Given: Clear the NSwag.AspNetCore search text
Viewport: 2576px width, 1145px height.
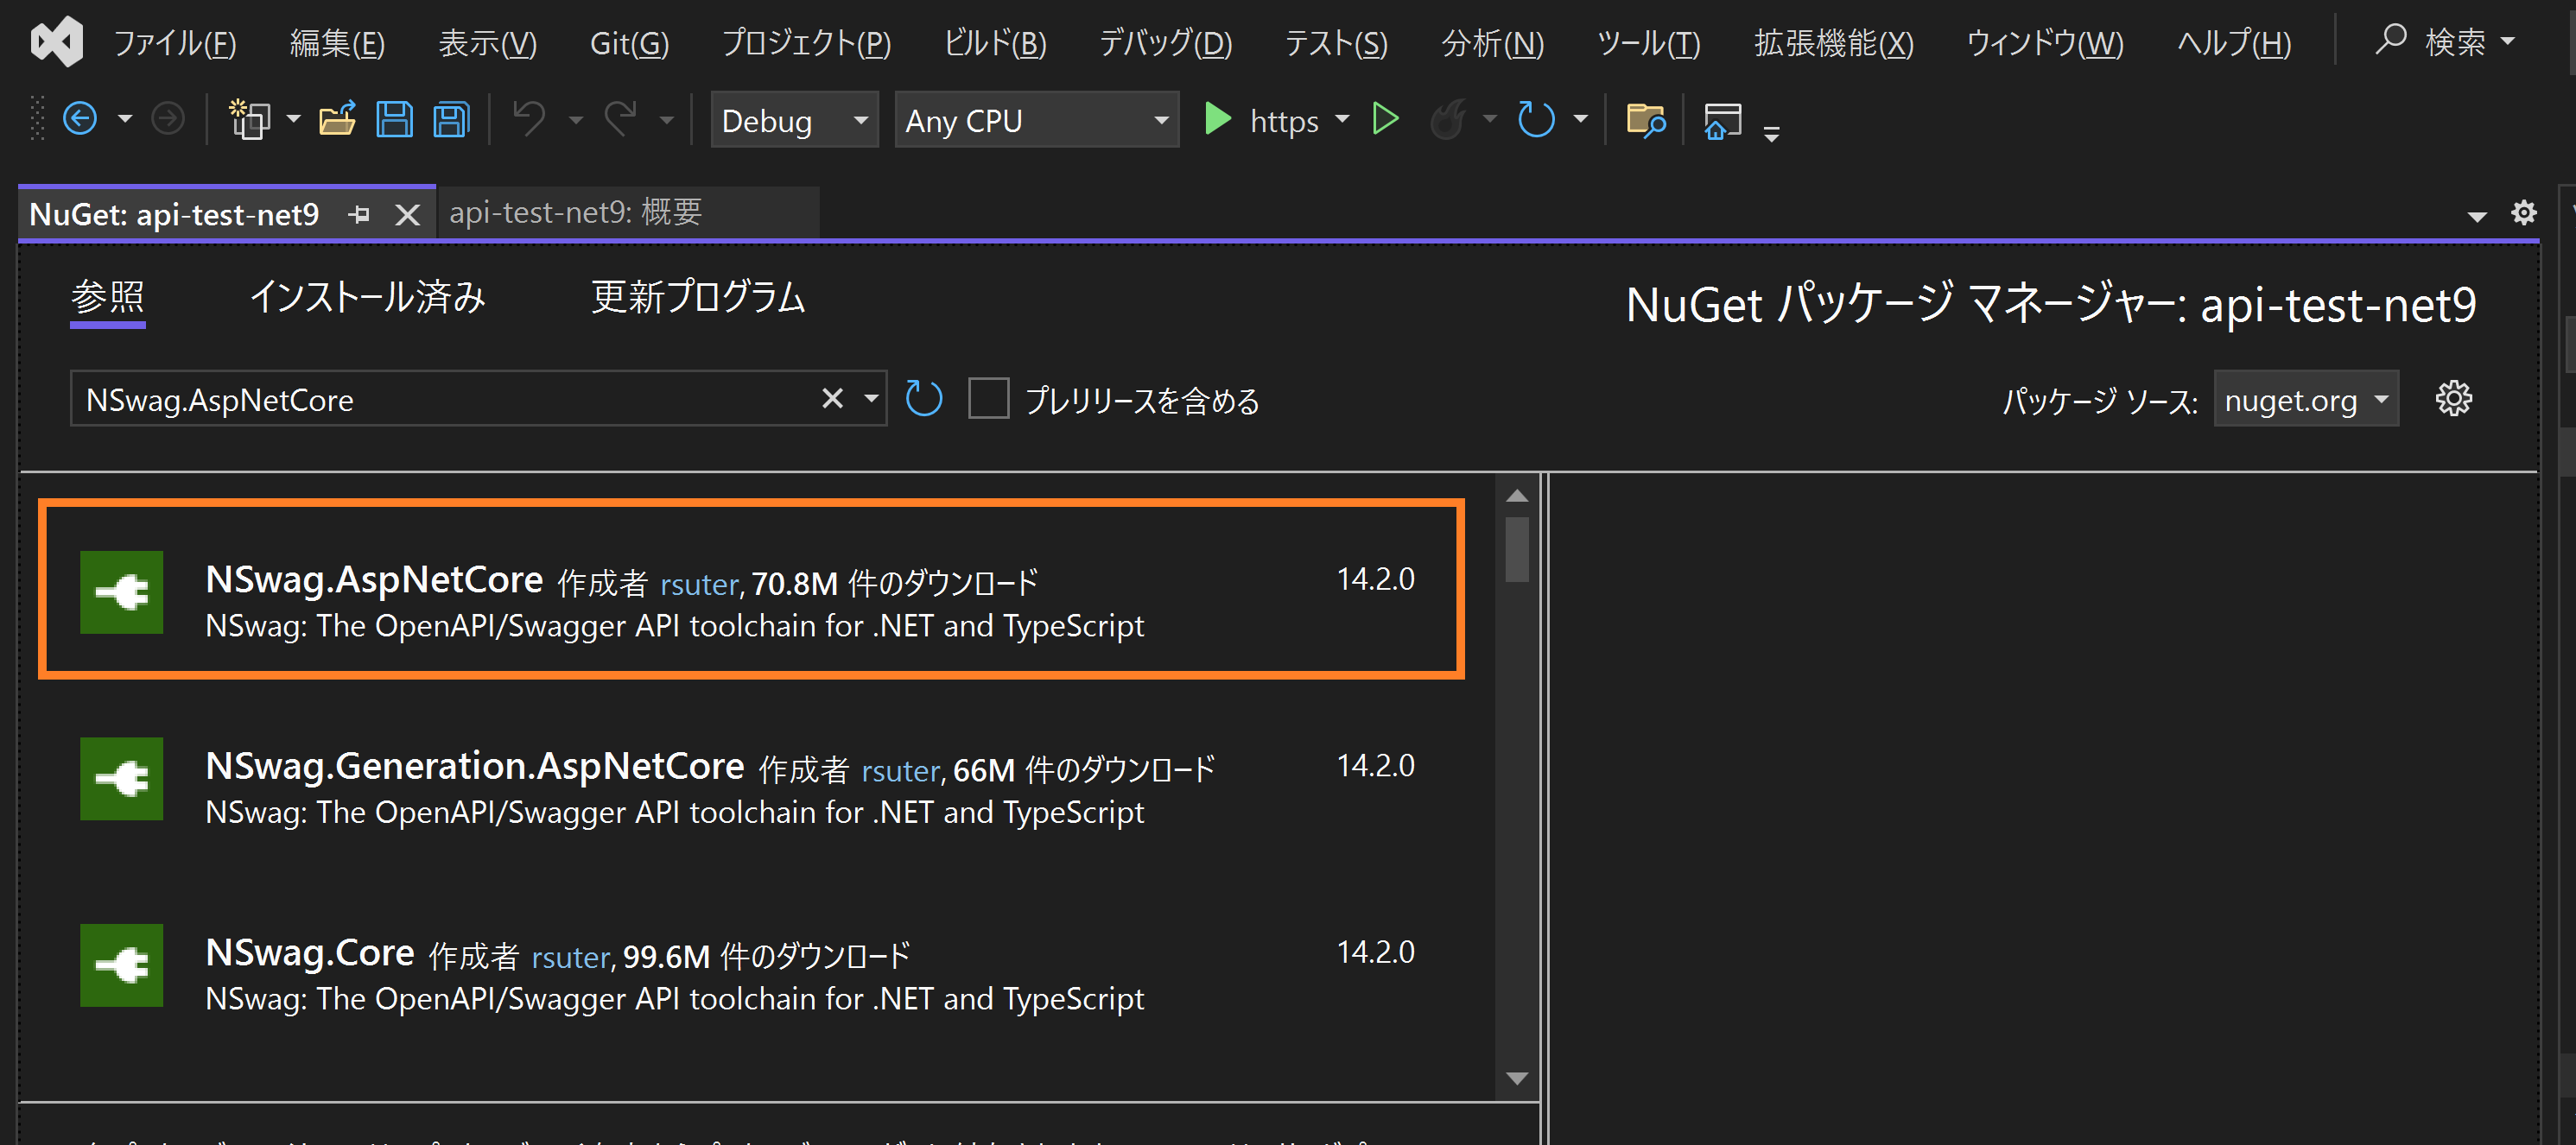Looking at the screenshot, I should click(832, 399).
